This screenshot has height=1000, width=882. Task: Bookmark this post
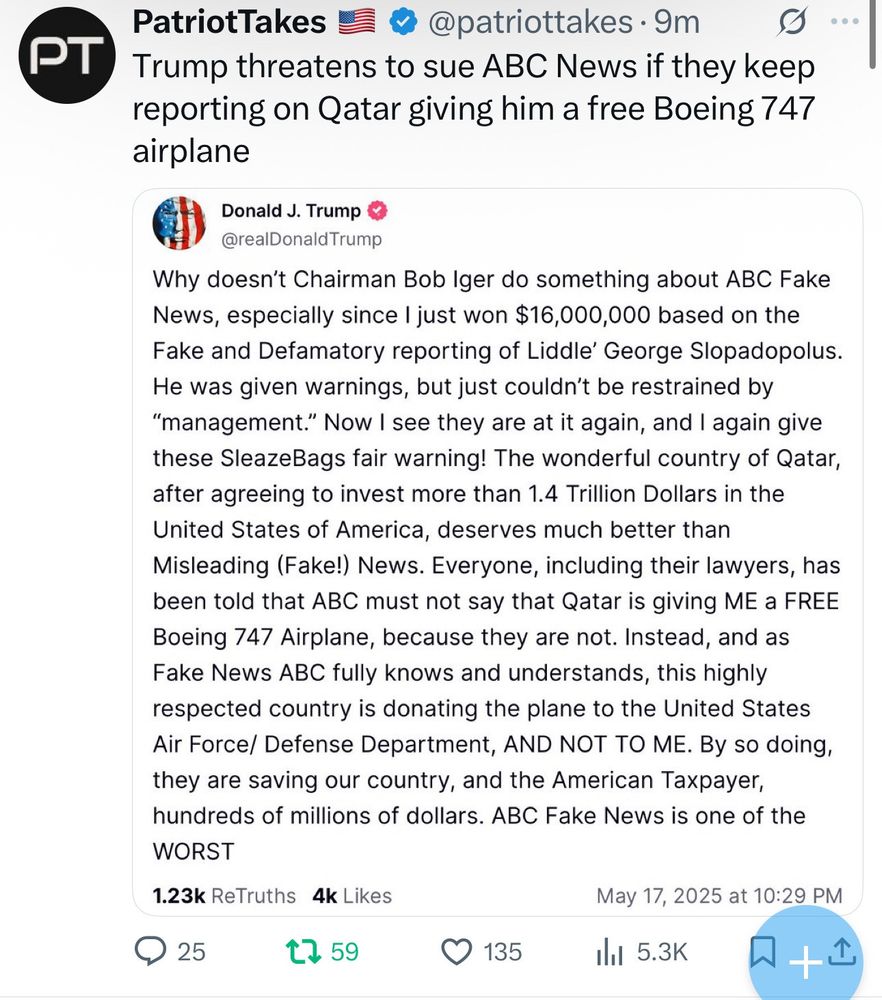[x=762, y=952]
